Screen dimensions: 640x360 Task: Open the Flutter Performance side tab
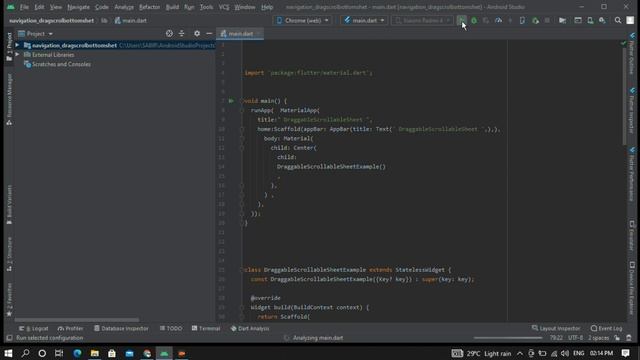click(631, 174)
